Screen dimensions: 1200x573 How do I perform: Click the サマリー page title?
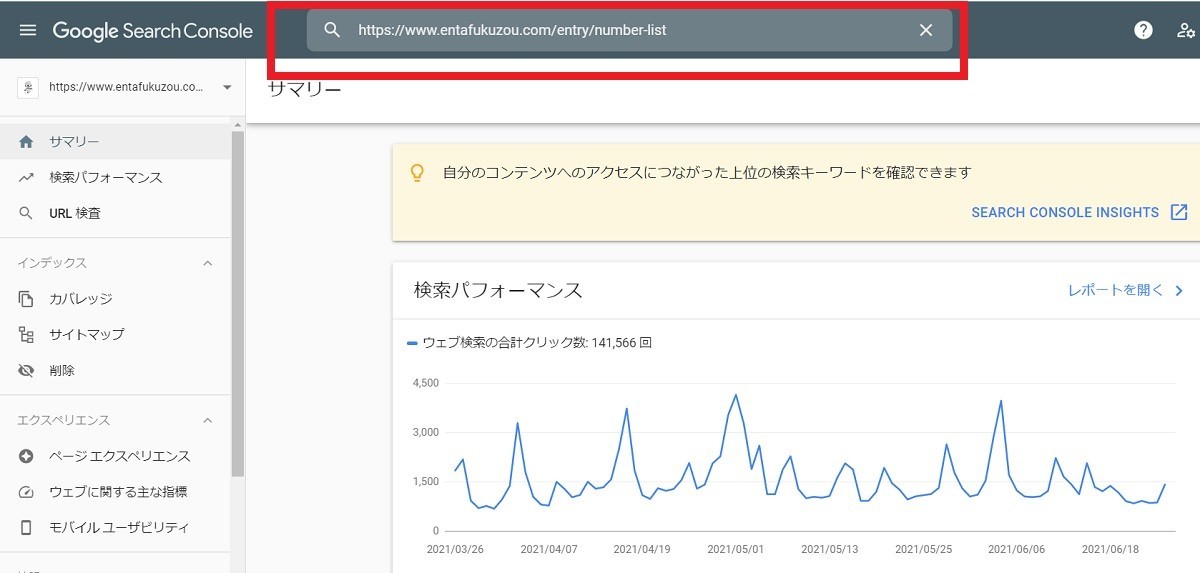point(305,90)
